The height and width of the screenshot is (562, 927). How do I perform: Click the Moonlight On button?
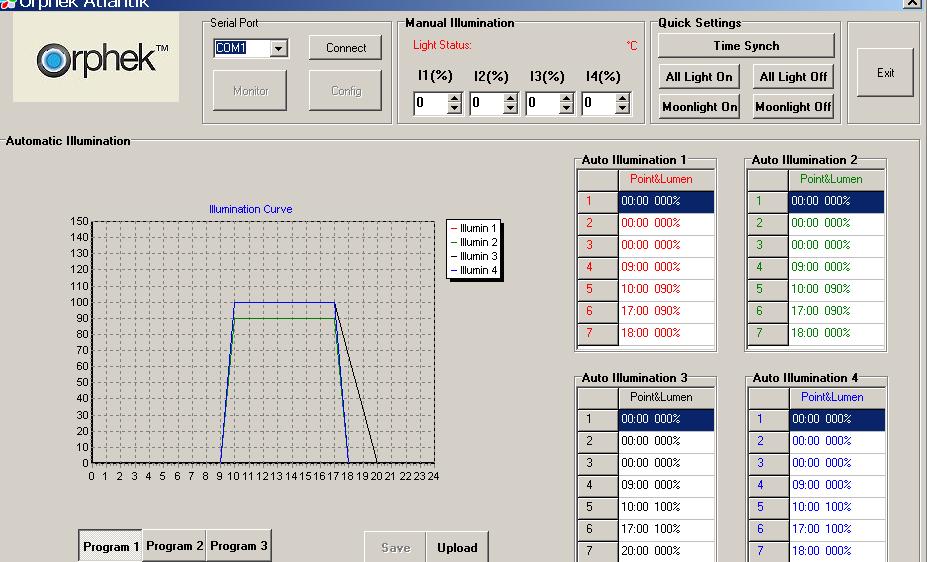point(699,107)
